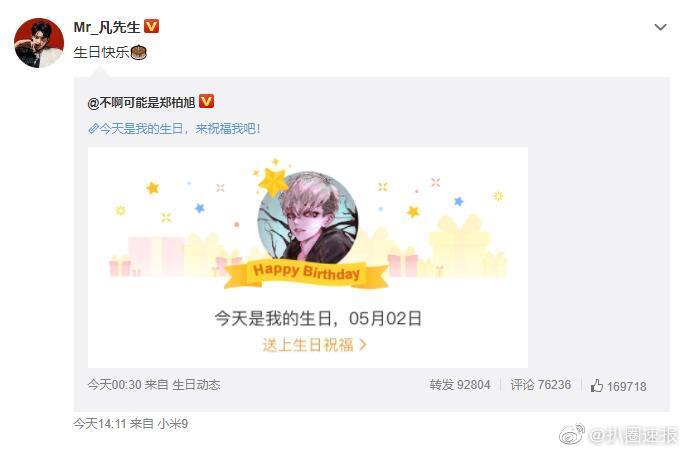Like the post with thumbs-up icon
Screen dimensions: 686x453
coord(596,386)
